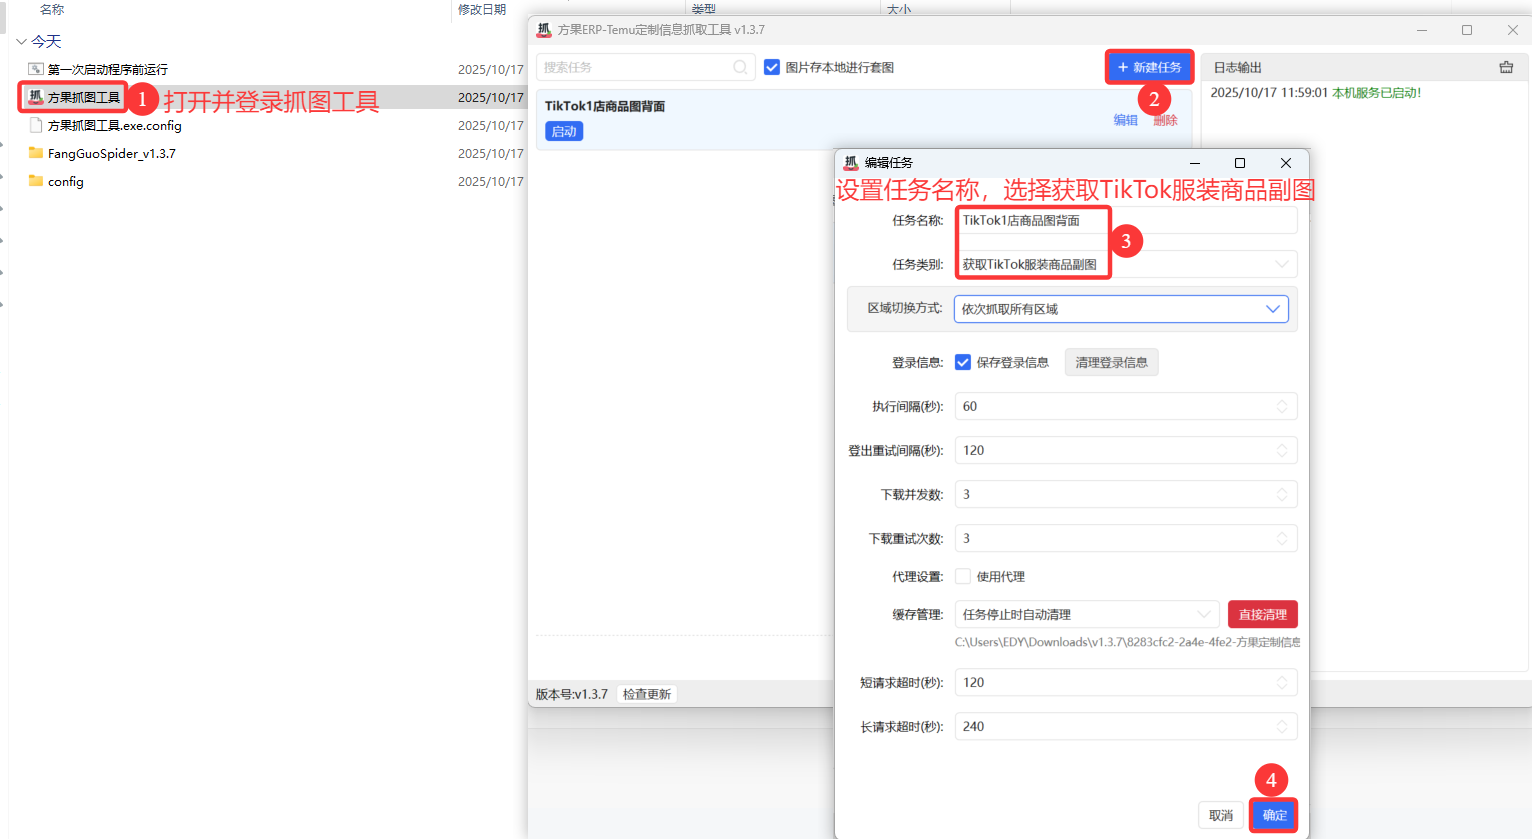Image resolution: width=1532 pixels, height=839 pixels.
Task: Click the 任务名称 input field
Action: 1126,220
